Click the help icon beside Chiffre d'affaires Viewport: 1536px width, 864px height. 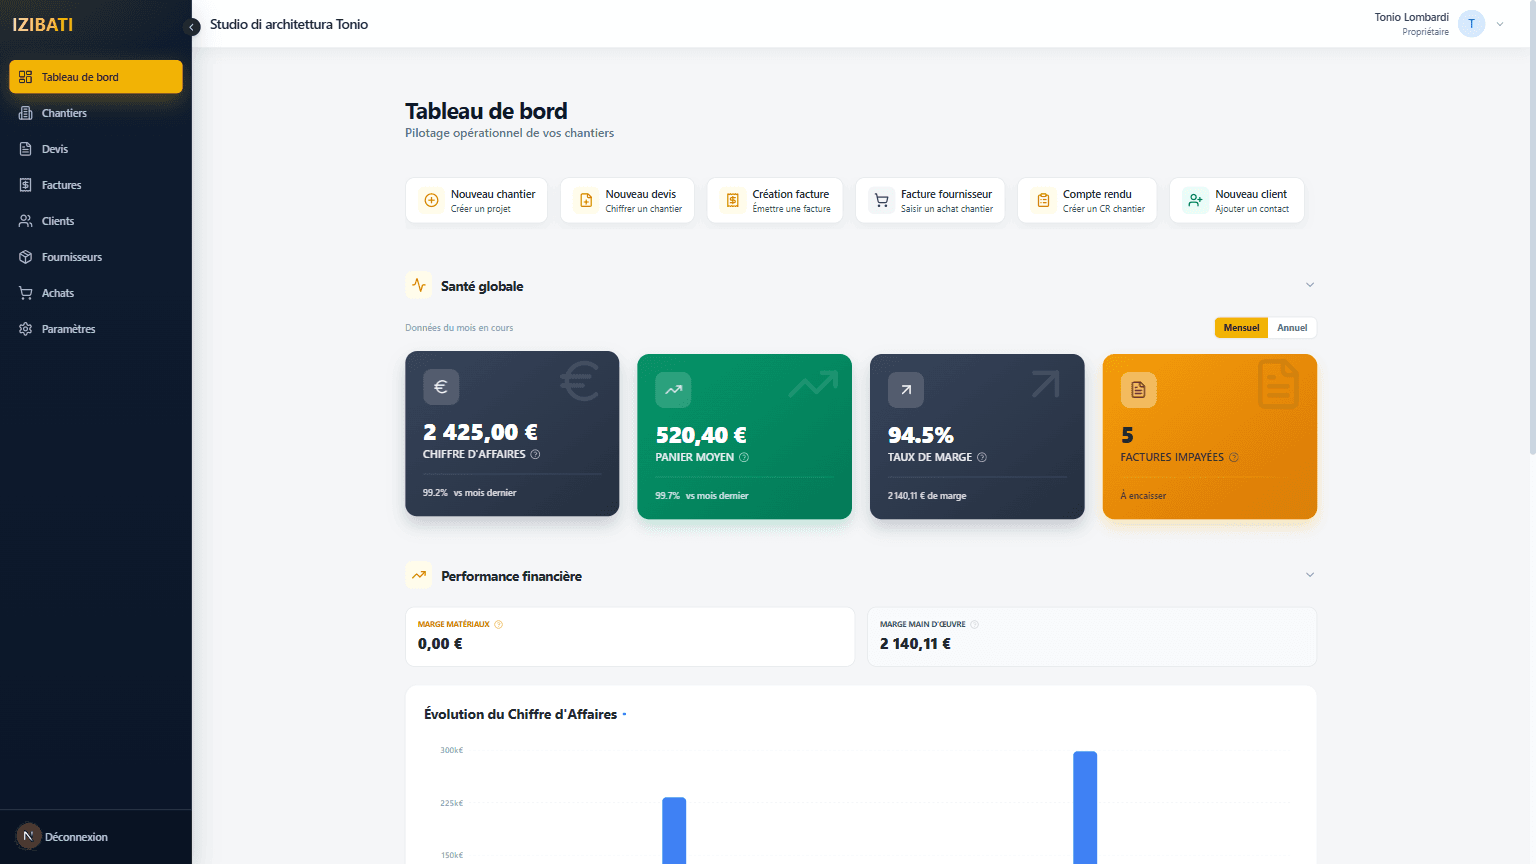(x=535, y=455)
